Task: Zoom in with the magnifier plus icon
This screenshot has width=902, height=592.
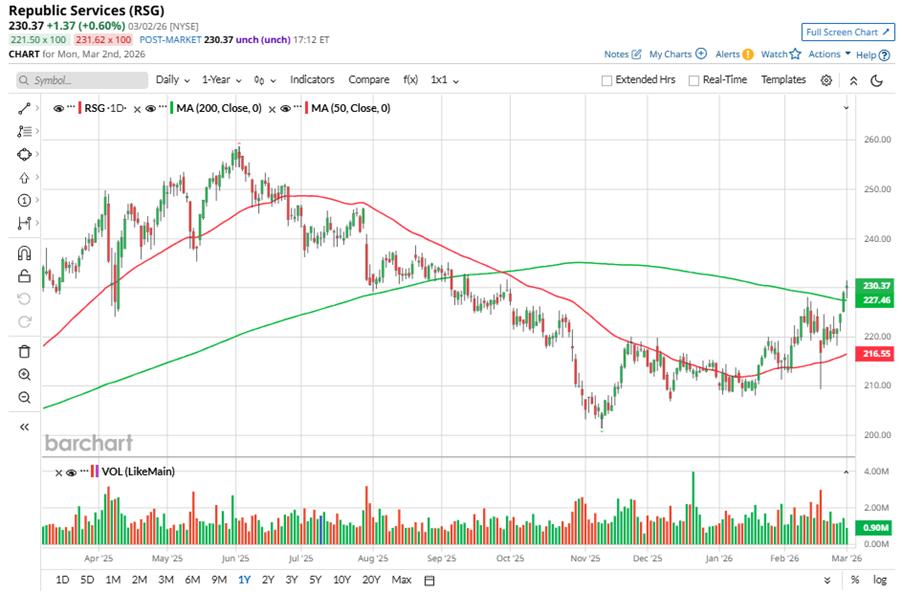Action: 24,375
